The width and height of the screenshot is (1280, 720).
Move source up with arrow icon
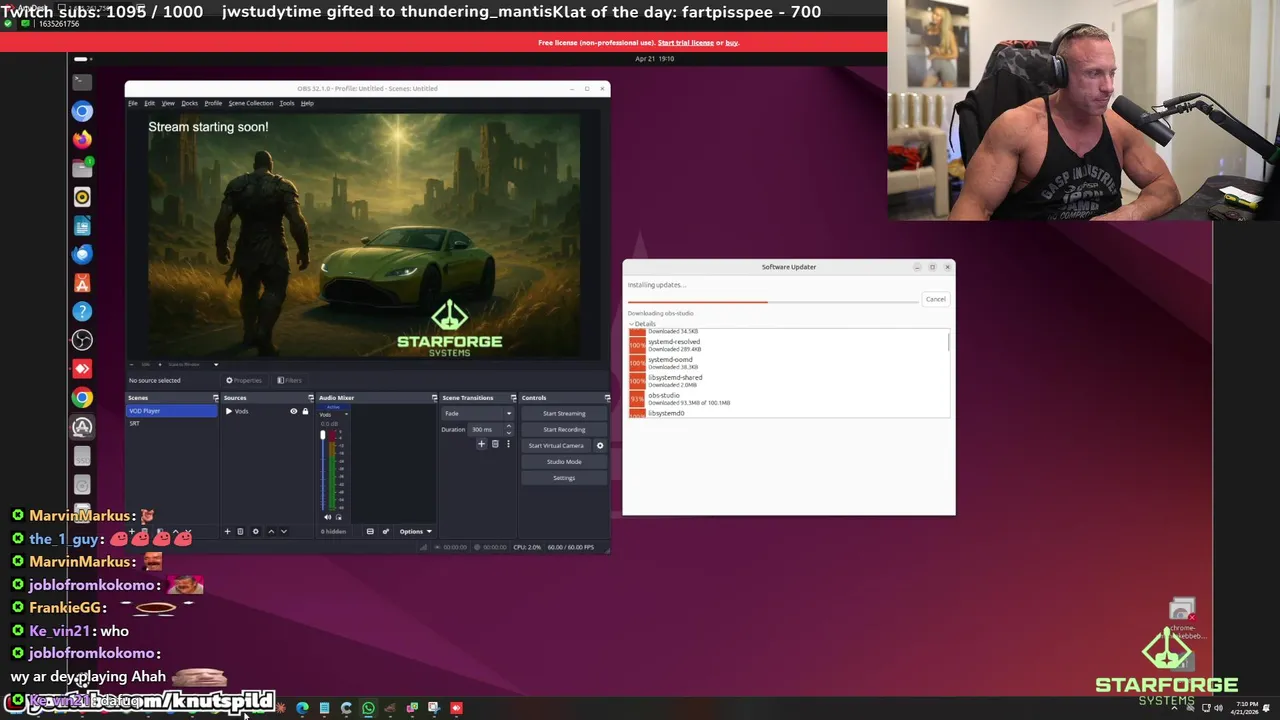pyautogui.click(x=271, y=531)
